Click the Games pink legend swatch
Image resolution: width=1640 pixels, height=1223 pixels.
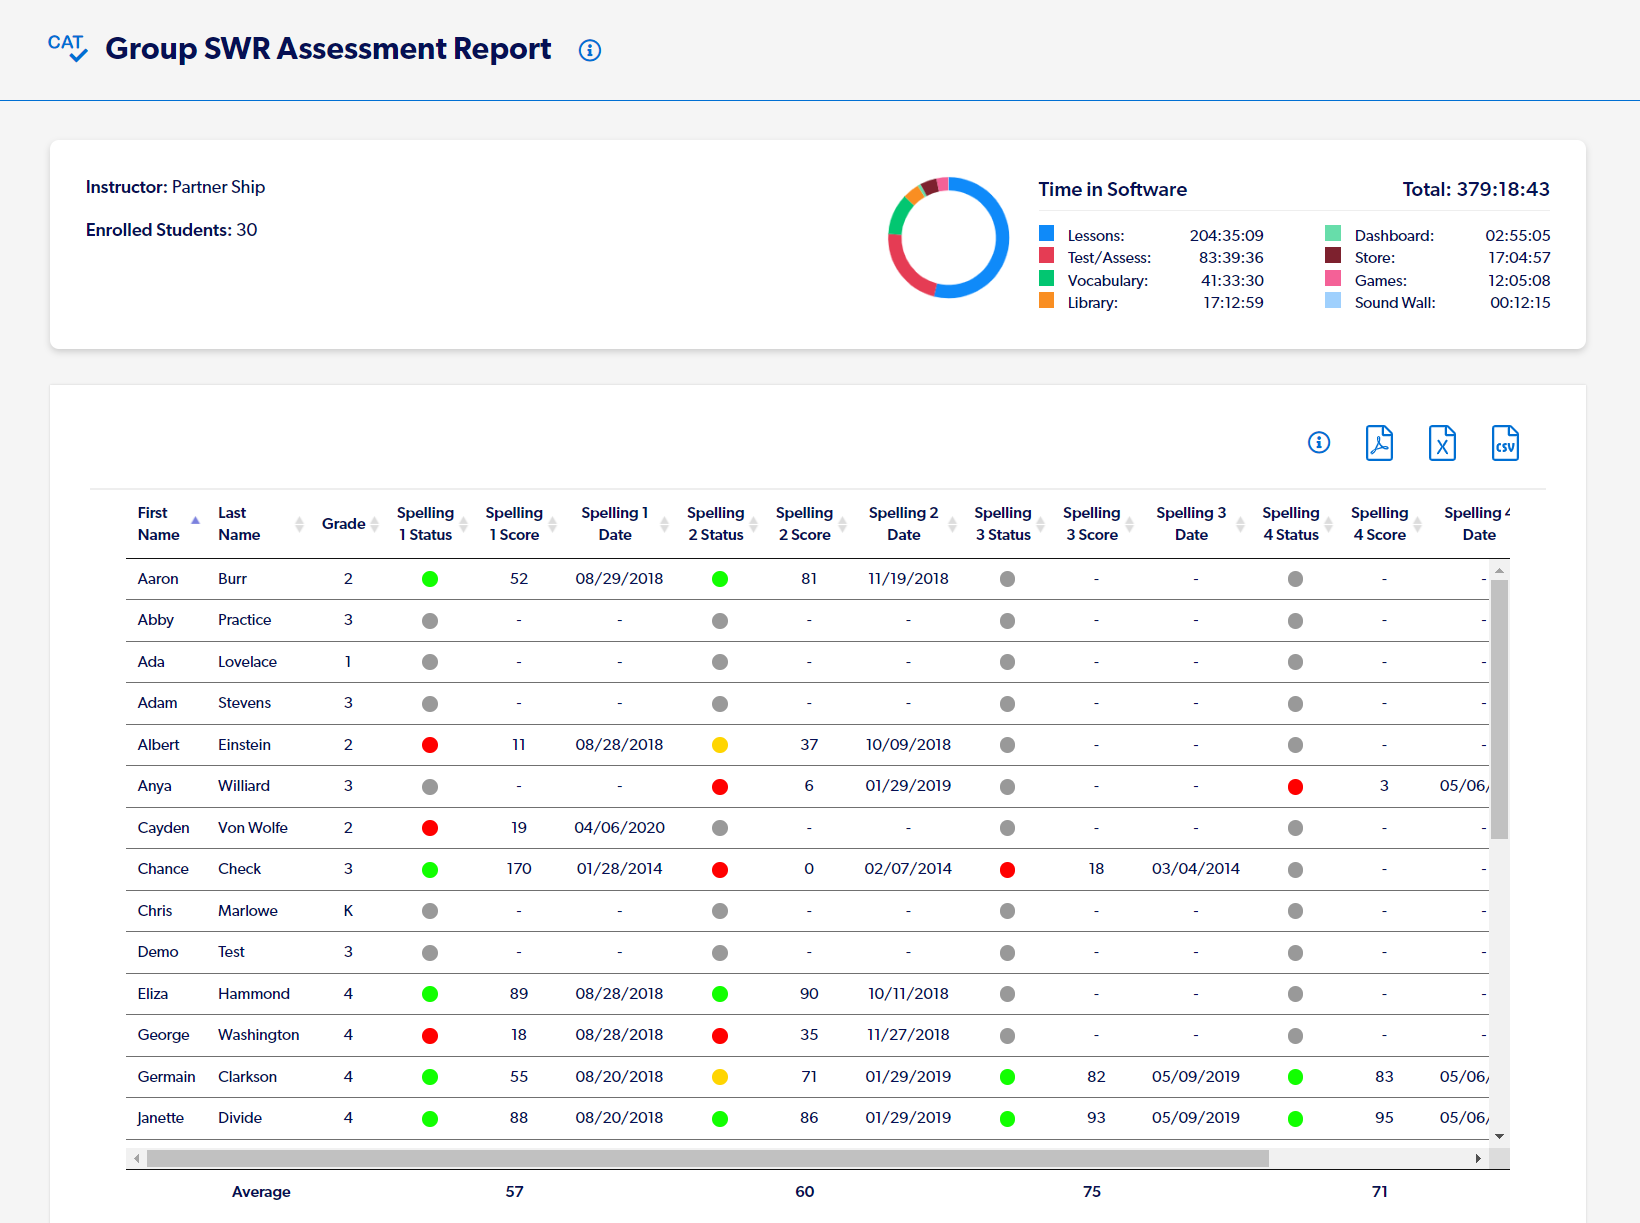pos(1333,278)
